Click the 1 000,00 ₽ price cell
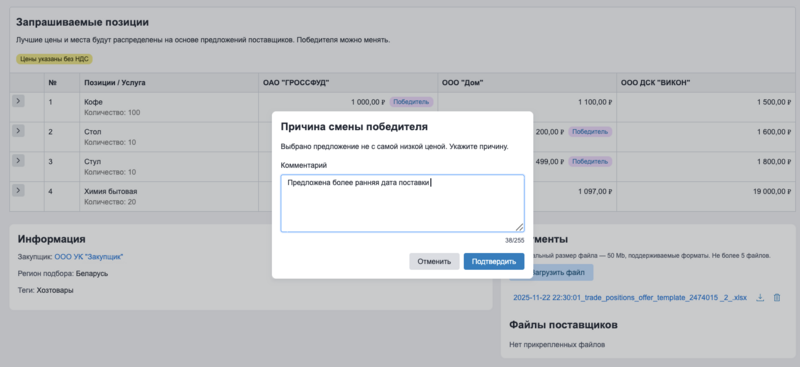 pos(368,102)
